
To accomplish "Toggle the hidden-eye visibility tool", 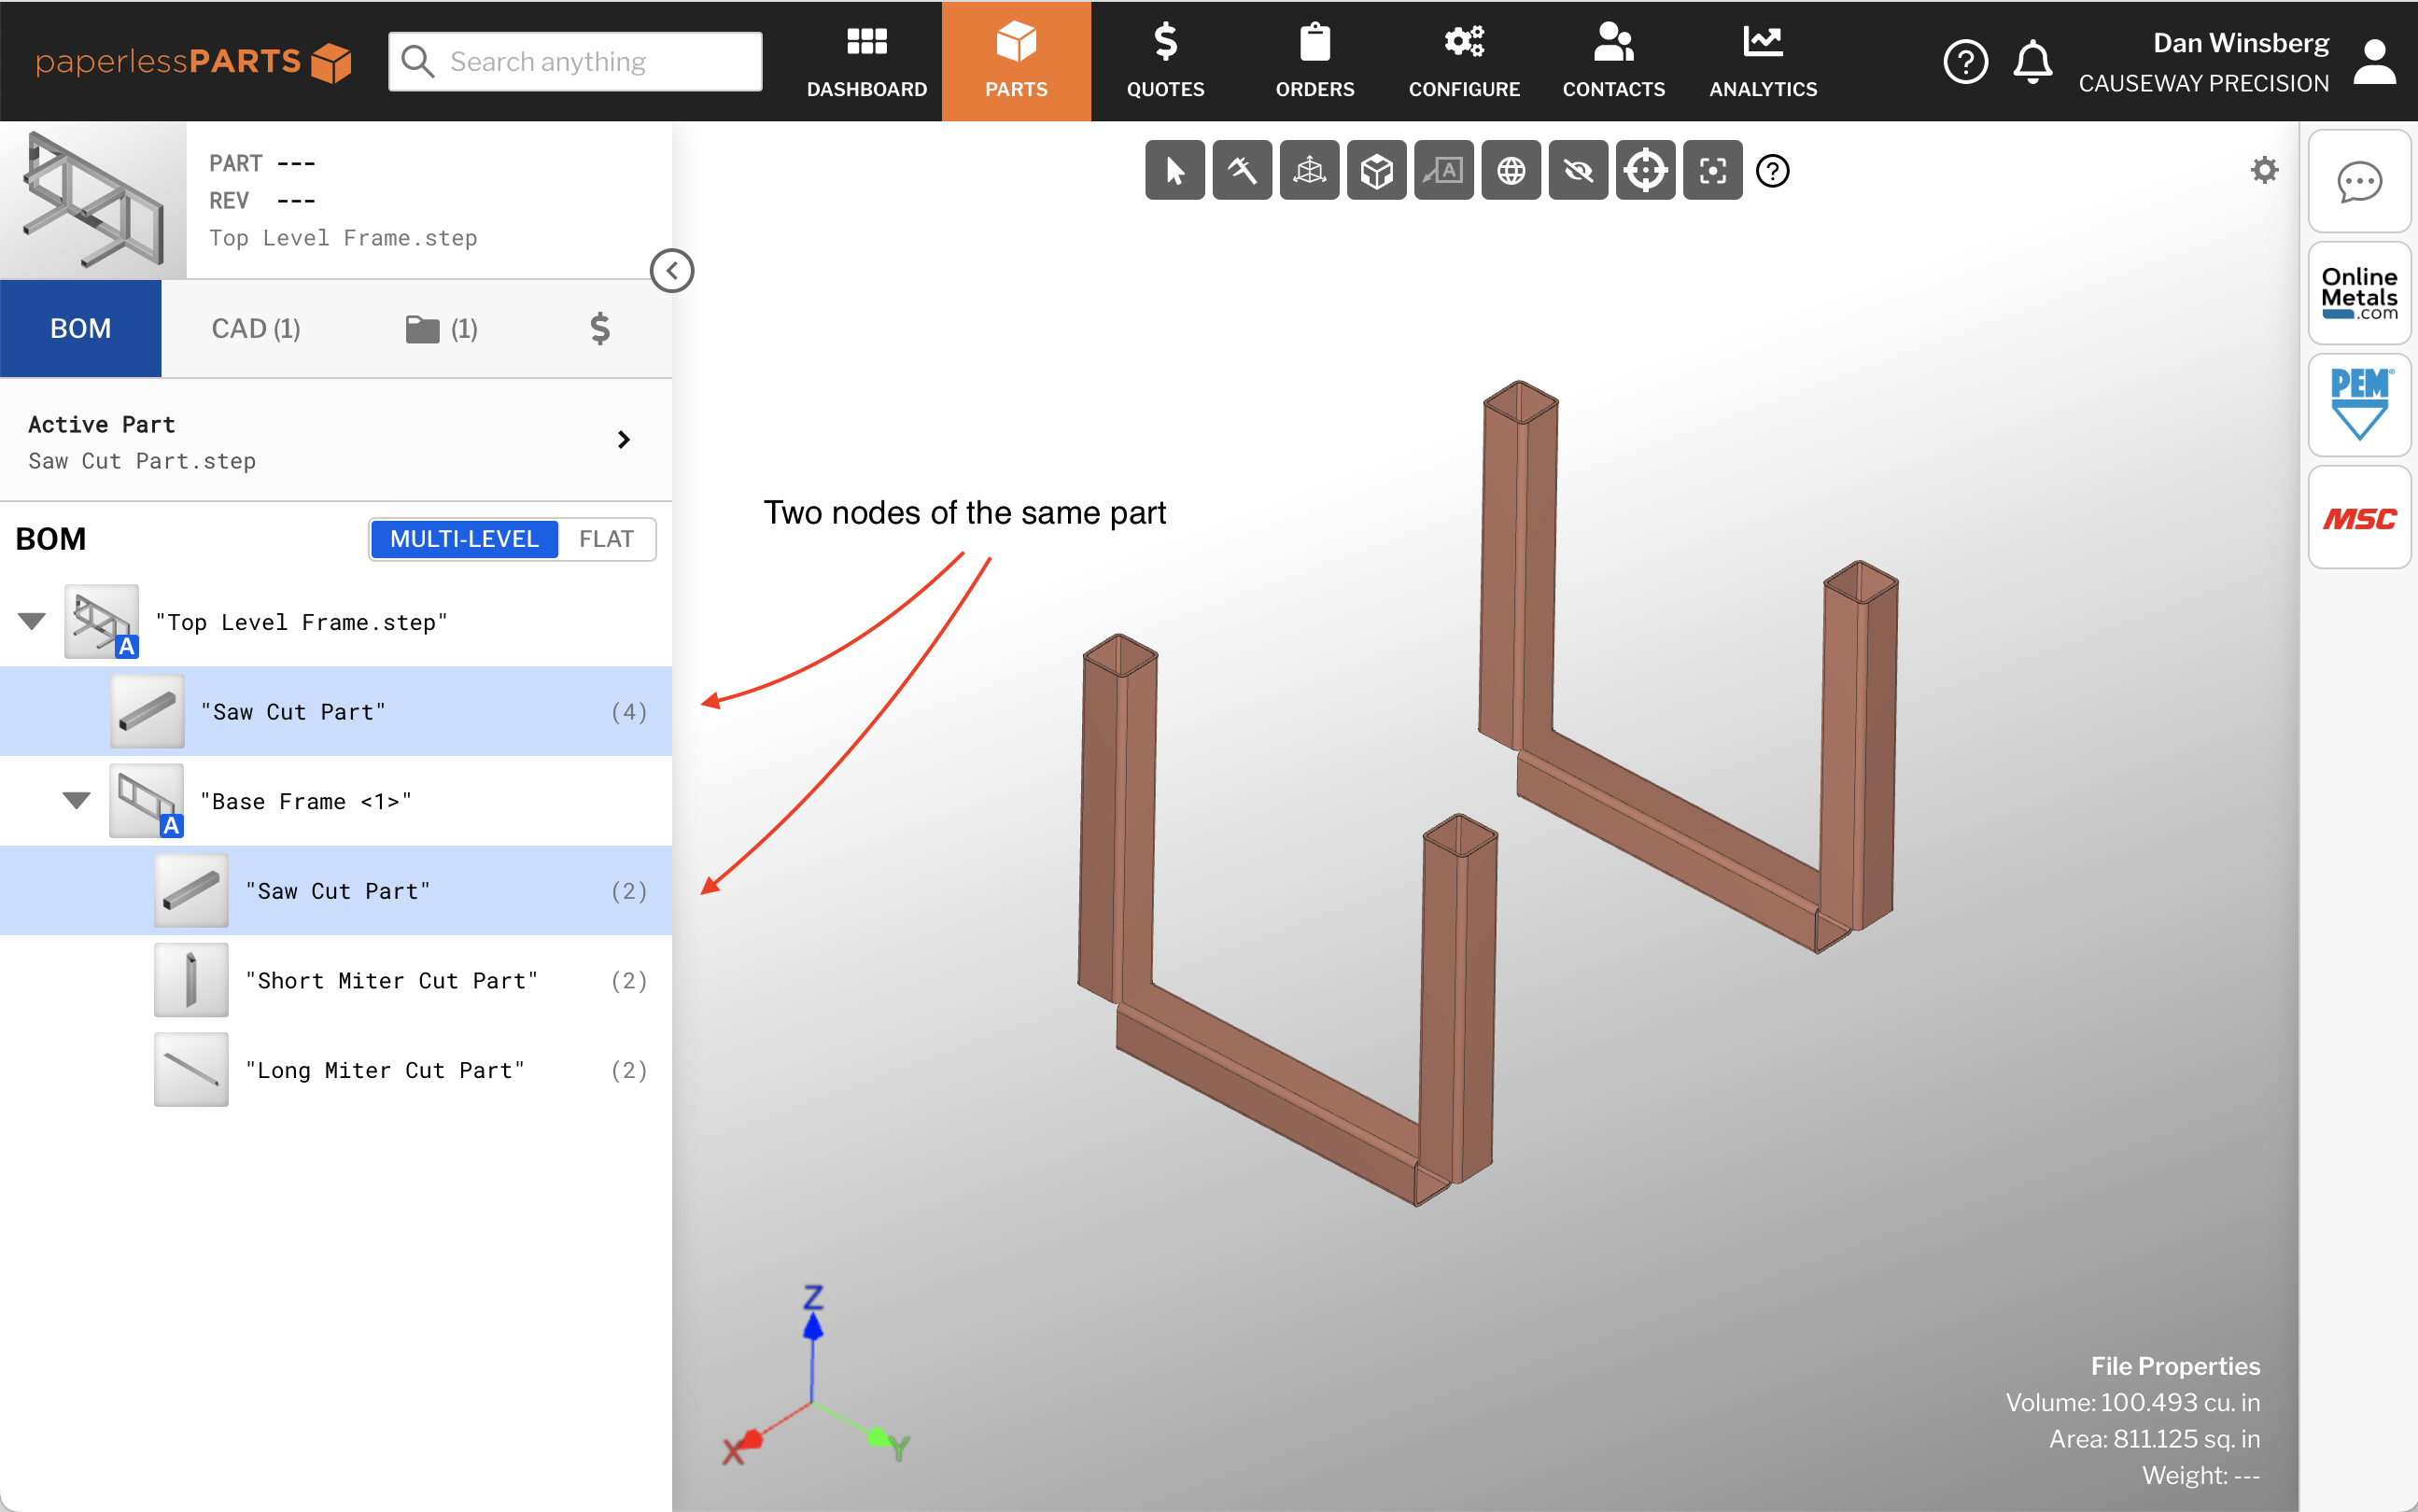I will (x=1578, y=171).
